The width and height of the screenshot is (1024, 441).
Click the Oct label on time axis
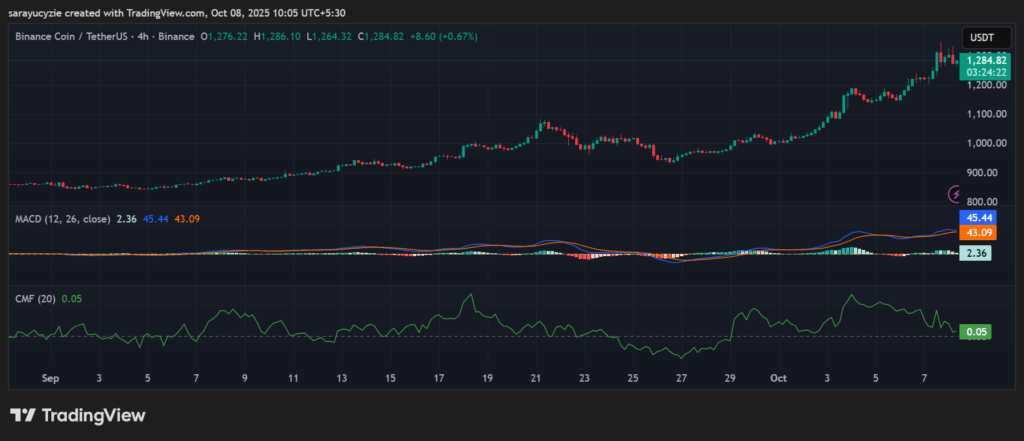click(778, 379)
